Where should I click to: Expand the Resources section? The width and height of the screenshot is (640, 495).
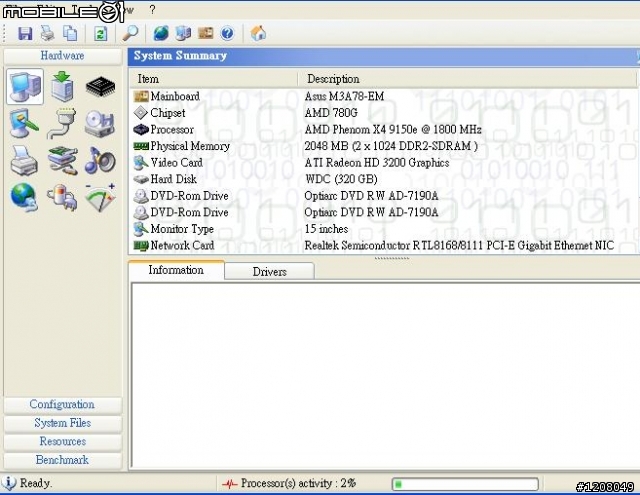pyautogui.click(x=62, y=442)
